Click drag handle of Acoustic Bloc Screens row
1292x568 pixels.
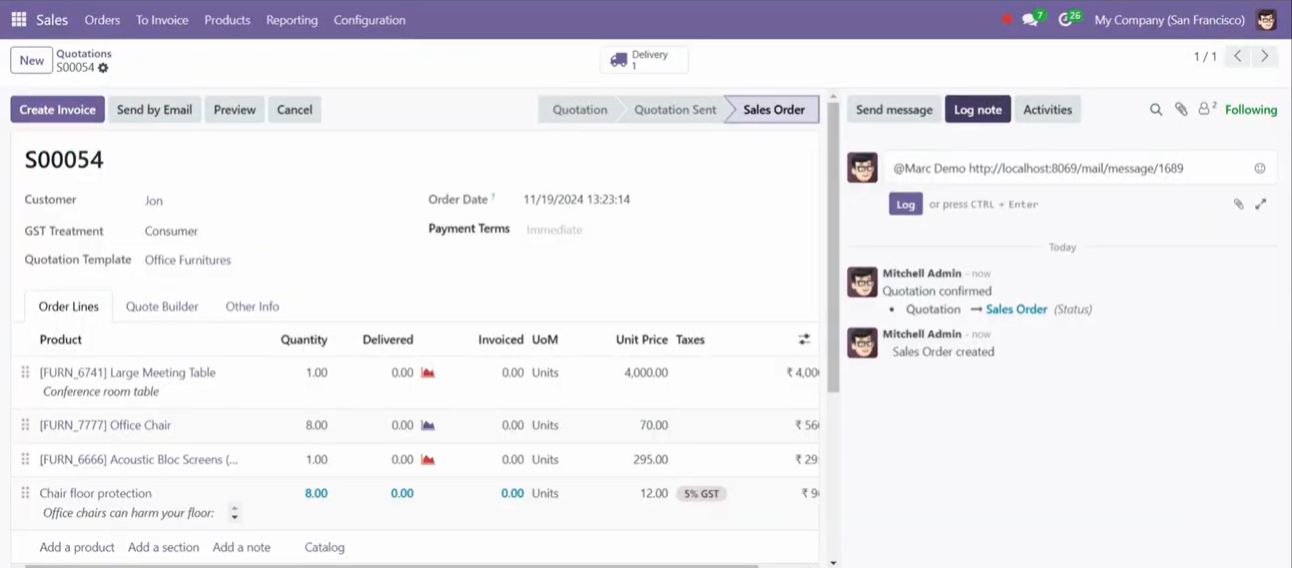click(25, 460)
